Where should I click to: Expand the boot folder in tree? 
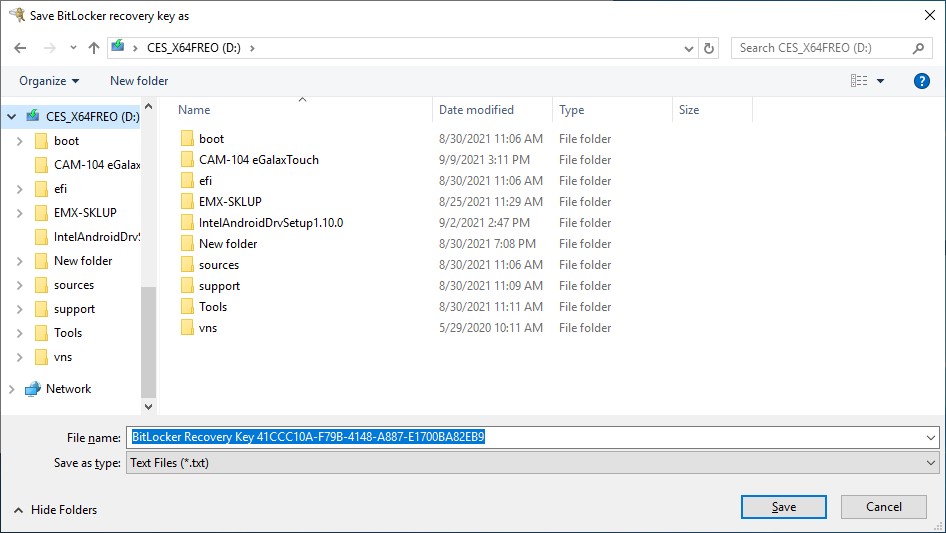[x=20, y=141]
